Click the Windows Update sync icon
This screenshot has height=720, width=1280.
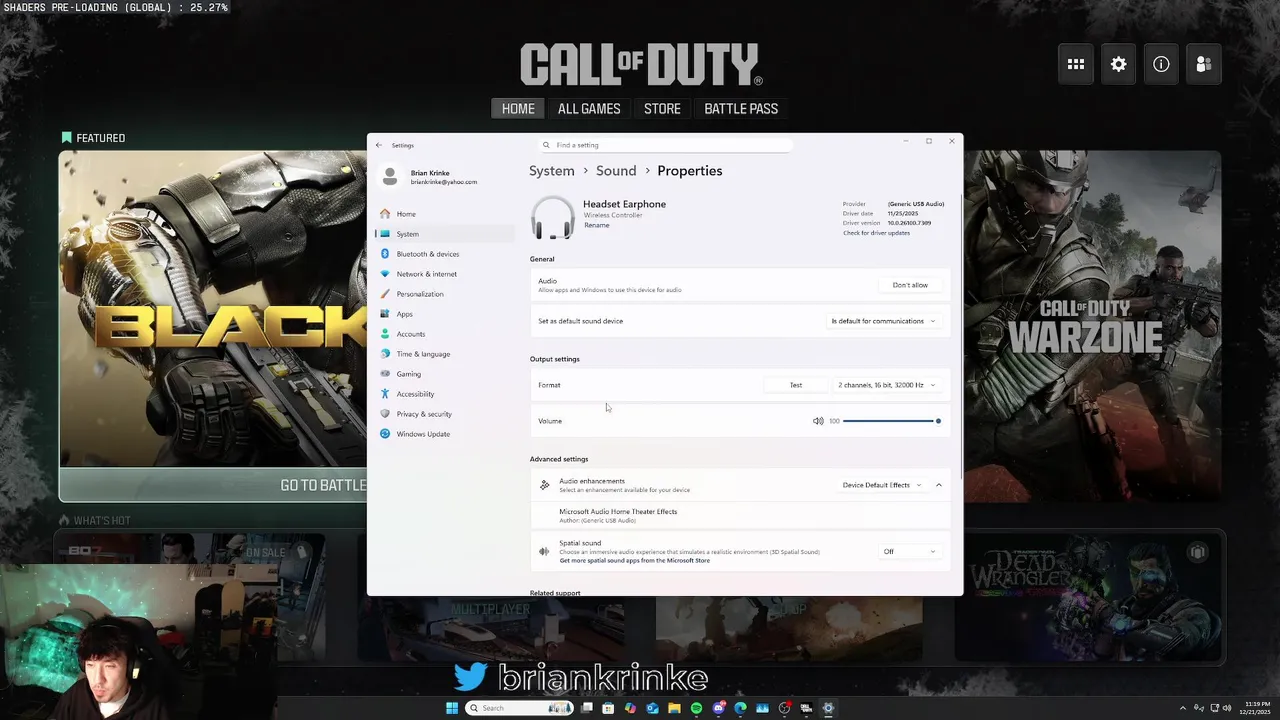tap(385, 434)
